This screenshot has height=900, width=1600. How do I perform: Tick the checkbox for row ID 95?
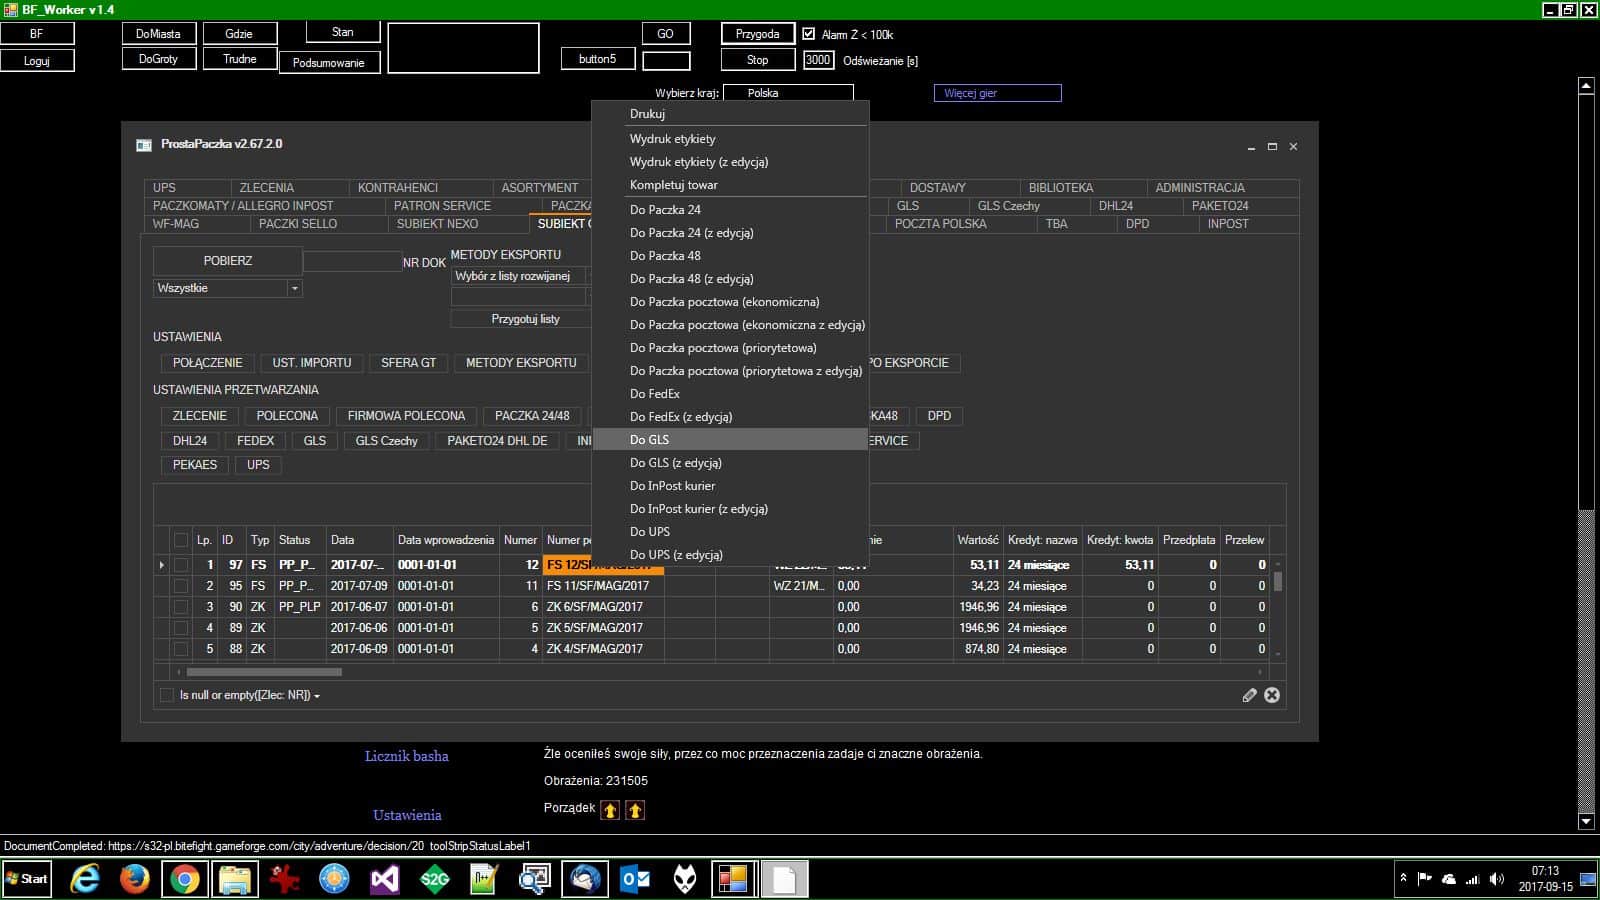click(x=181, y=586)
